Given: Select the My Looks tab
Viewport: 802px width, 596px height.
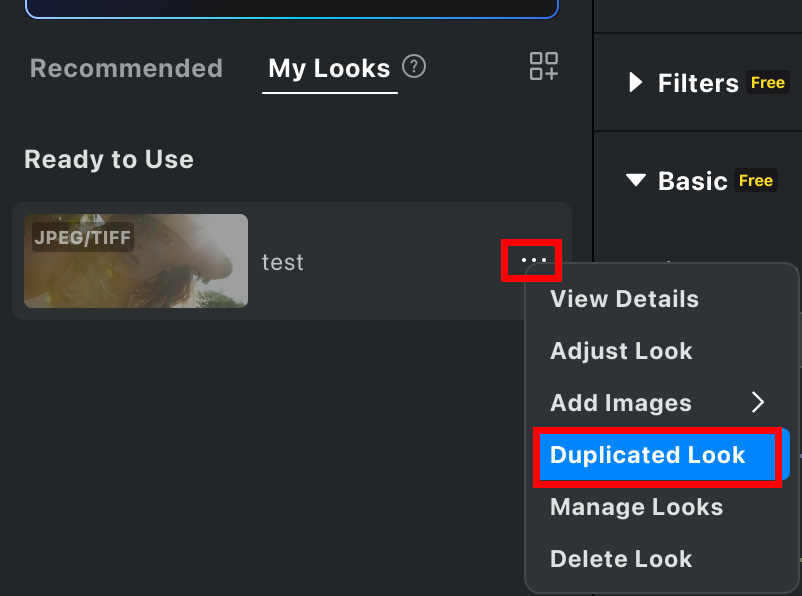Looking at the screenshot, I should tap(329, 69).
